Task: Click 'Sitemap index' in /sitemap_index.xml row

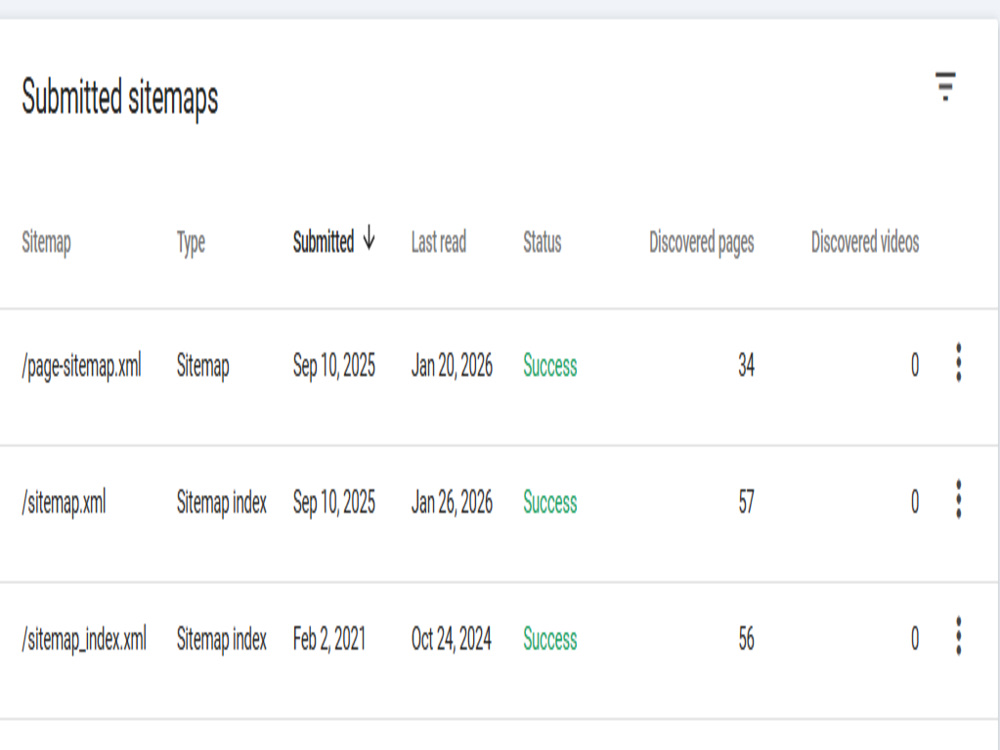Action: click(x=221, y=639)
